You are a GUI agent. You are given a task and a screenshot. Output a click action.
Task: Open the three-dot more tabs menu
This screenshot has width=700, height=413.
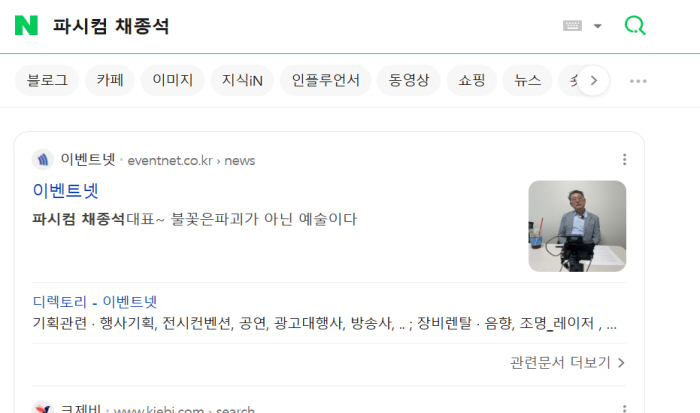[x=638, y=81]
